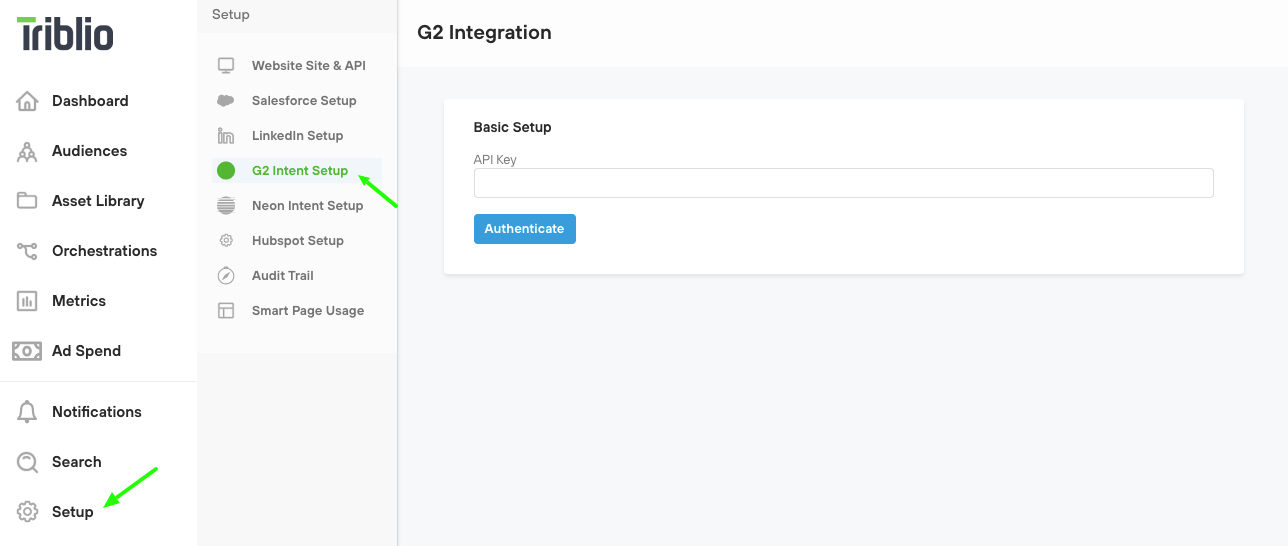Screen dimensions: 1288x546
Task: Click the Setup submenu header text
Action: point(231,15)
